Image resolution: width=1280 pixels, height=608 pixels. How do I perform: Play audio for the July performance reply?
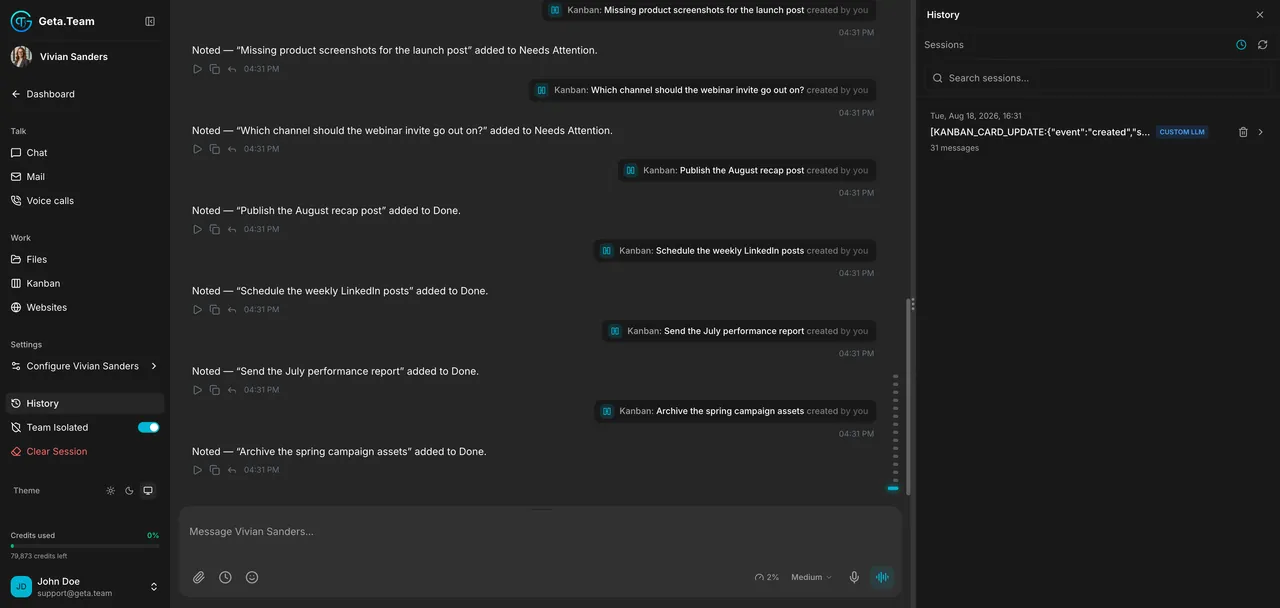point(197,390)
